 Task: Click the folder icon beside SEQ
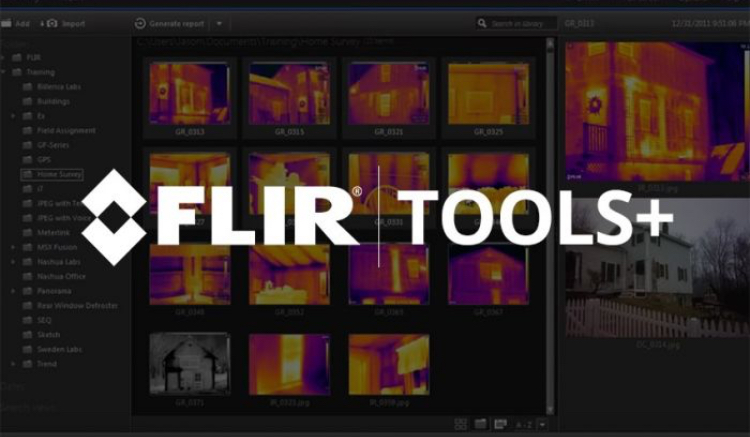pos(28,320)
